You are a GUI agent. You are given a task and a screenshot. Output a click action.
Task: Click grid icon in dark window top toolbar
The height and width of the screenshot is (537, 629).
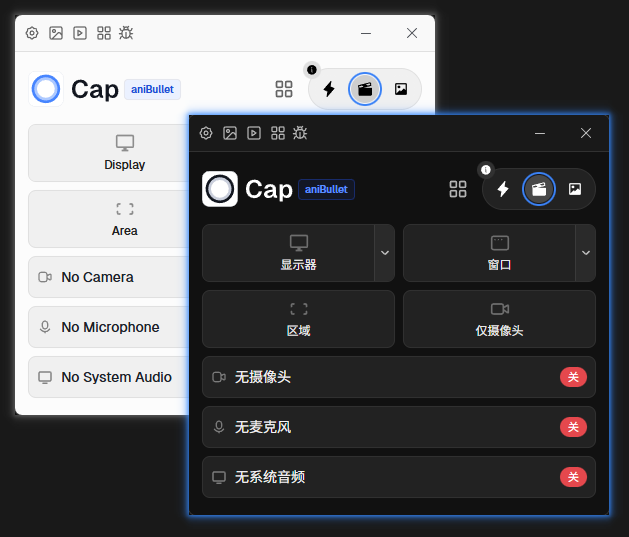[278, 133]
